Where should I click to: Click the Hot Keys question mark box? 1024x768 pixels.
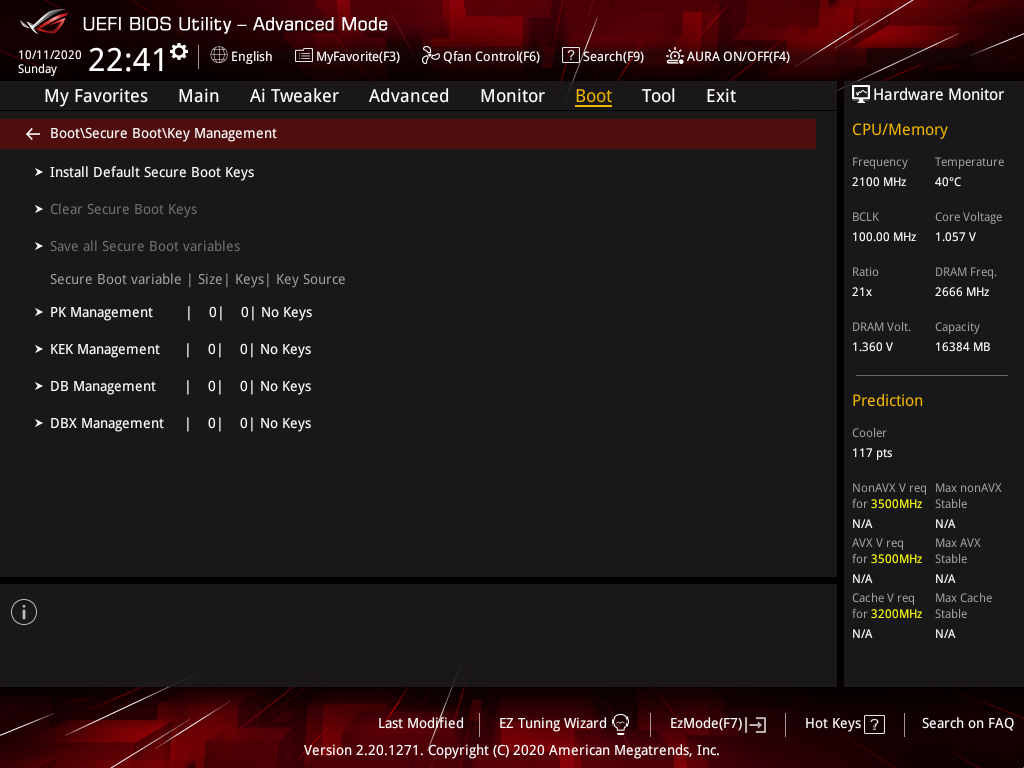point(874,724)
